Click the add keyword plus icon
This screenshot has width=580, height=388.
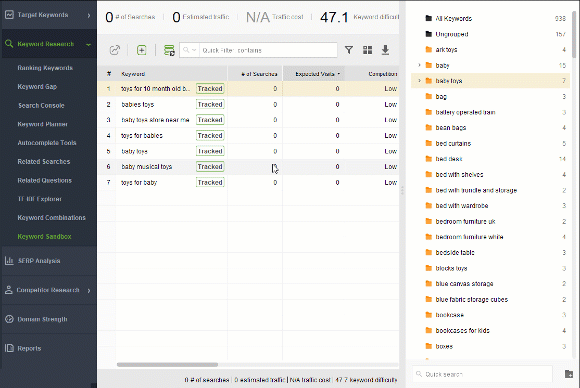click(142, 50)
